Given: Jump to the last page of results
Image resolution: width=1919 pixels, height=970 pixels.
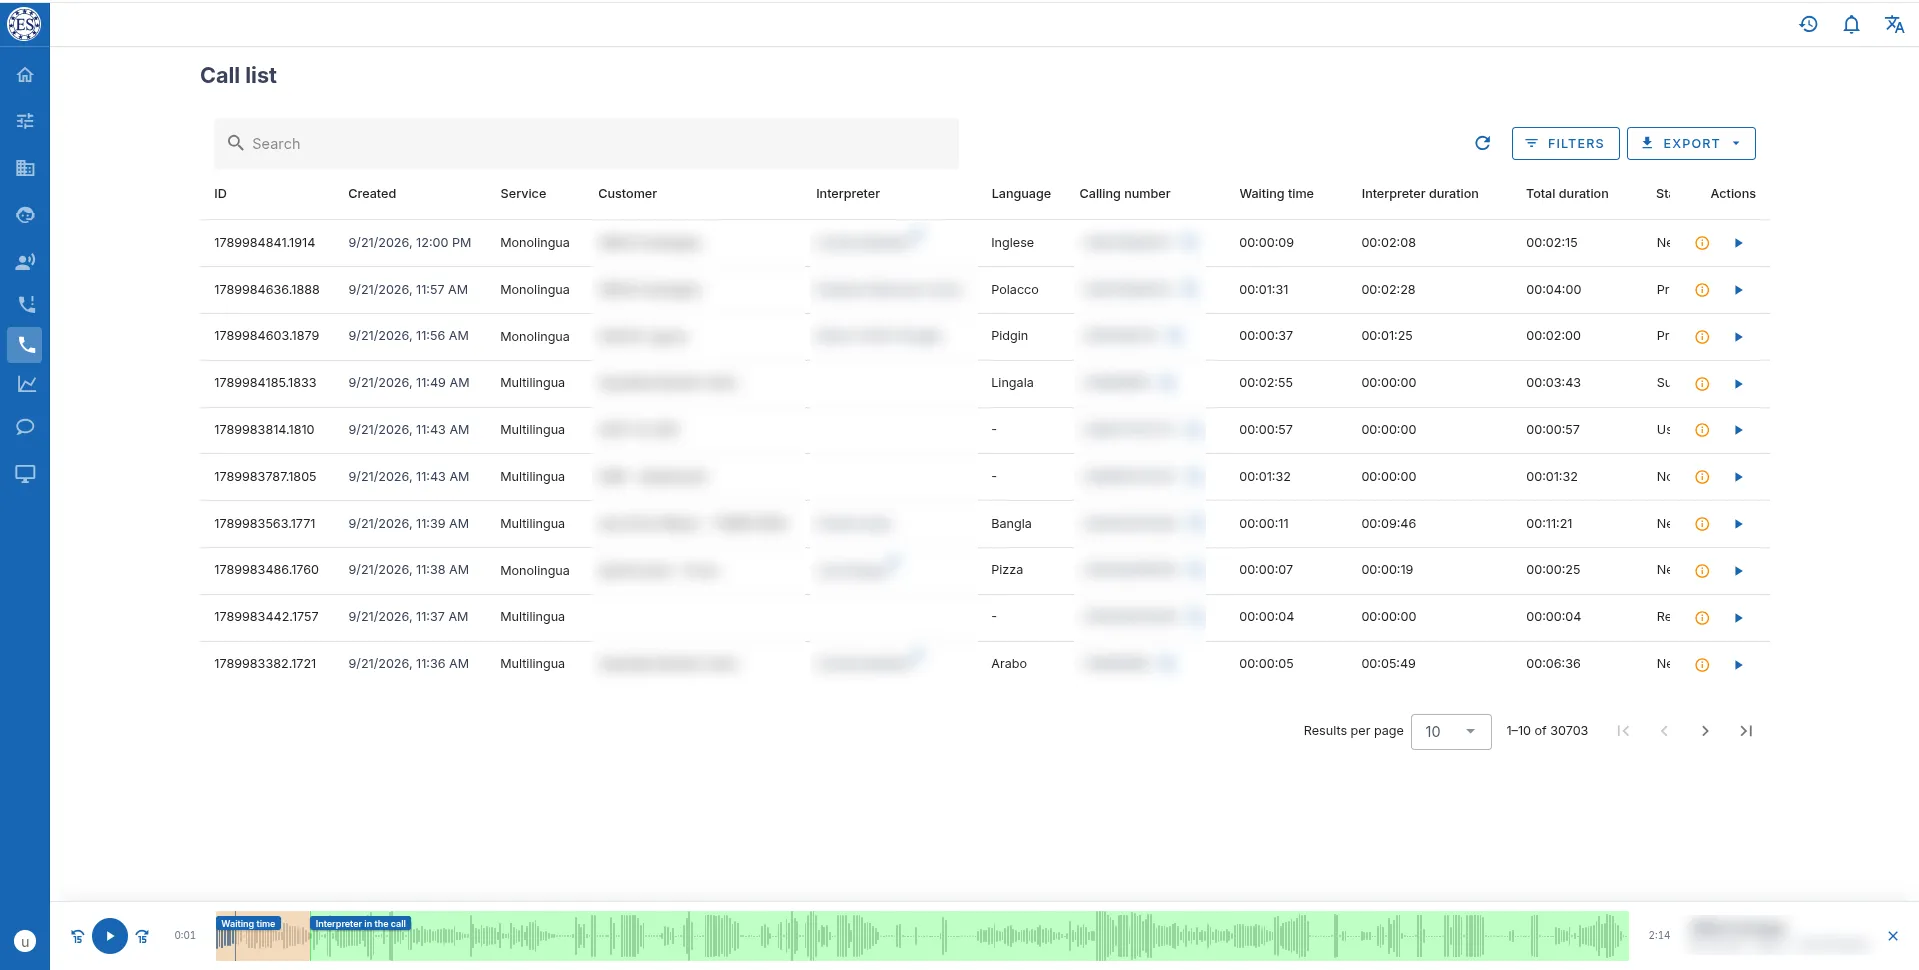Looking at the screenshot, I should [1746, 731].
